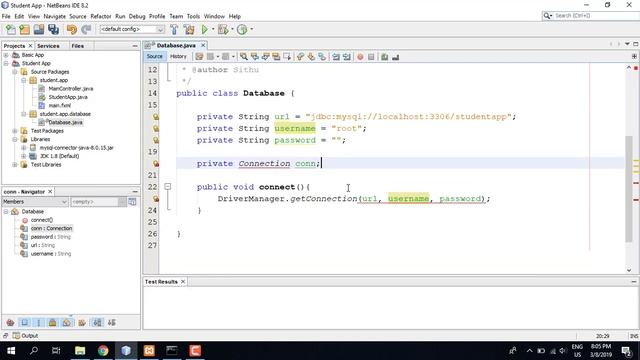Screen dimensions: 640x360
Task: Click the Shift Line Right editor icon
Action: click(x=347, y=57)
